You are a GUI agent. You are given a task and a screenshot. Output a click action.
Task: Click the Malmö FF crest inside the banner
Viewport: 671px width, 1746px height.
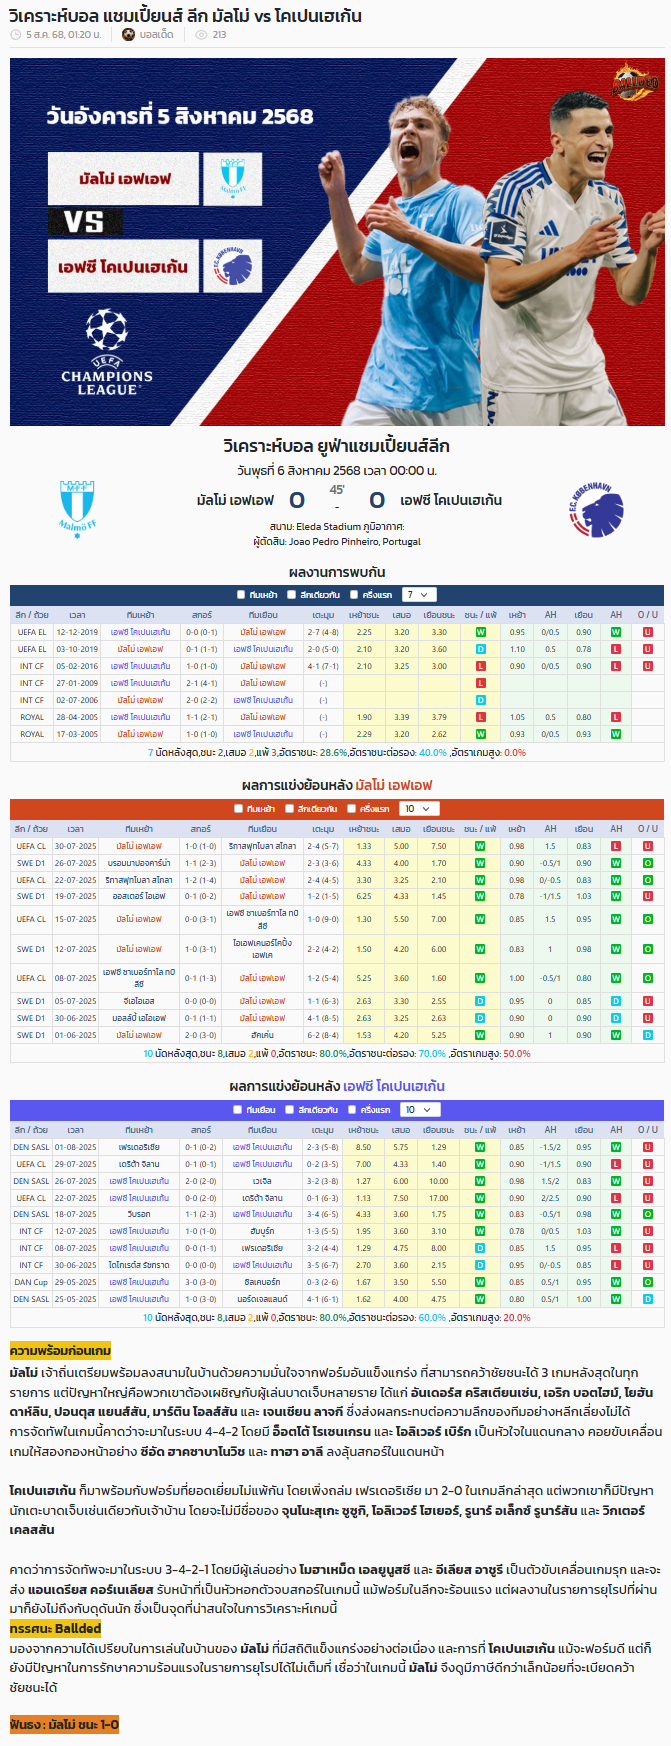tap(232, 179)
